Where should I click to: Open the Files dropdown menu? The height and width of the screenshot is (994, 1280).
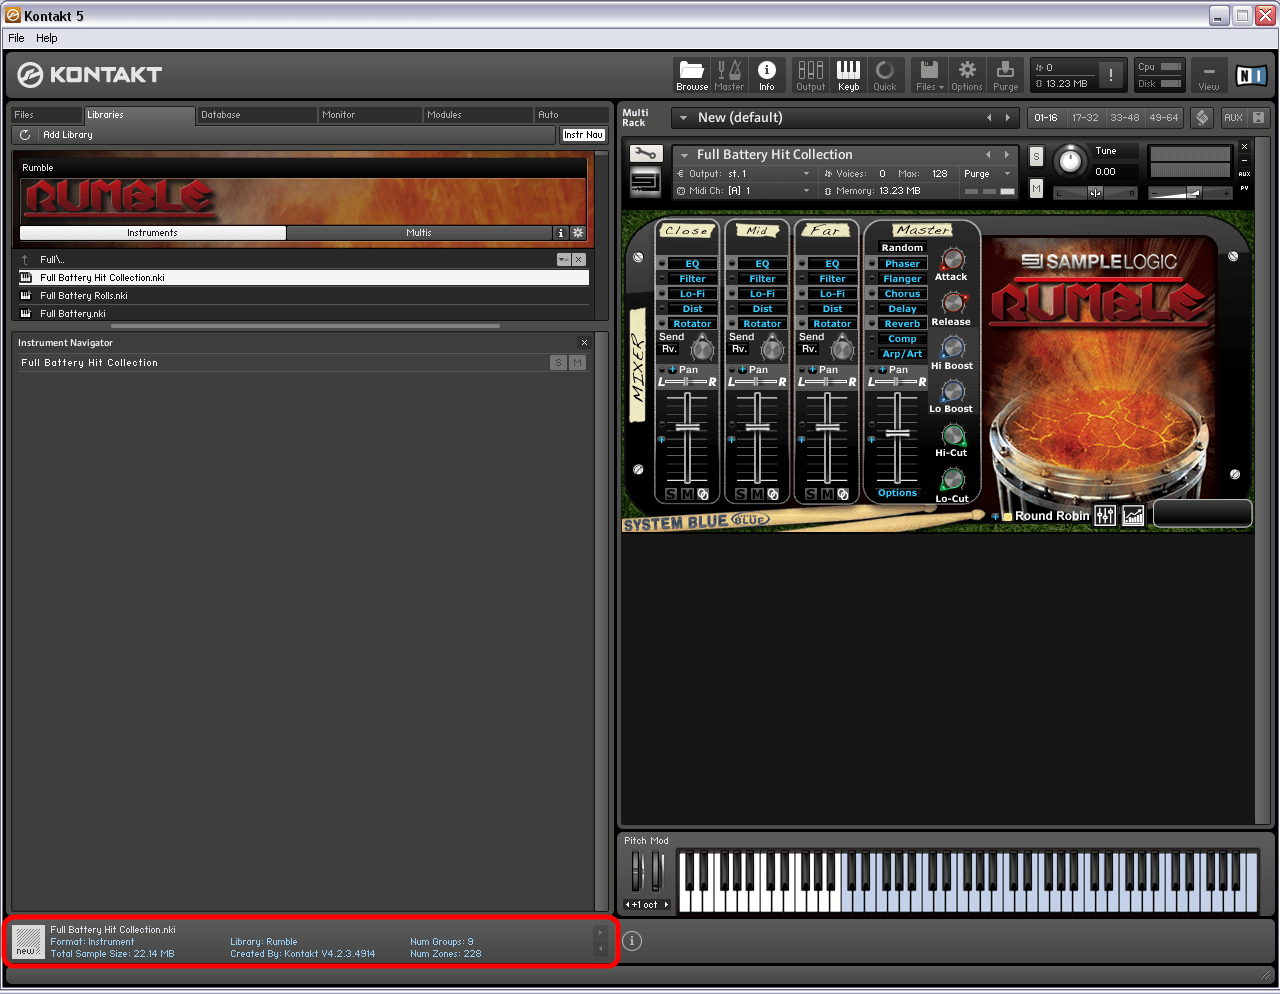coord(929,75)
